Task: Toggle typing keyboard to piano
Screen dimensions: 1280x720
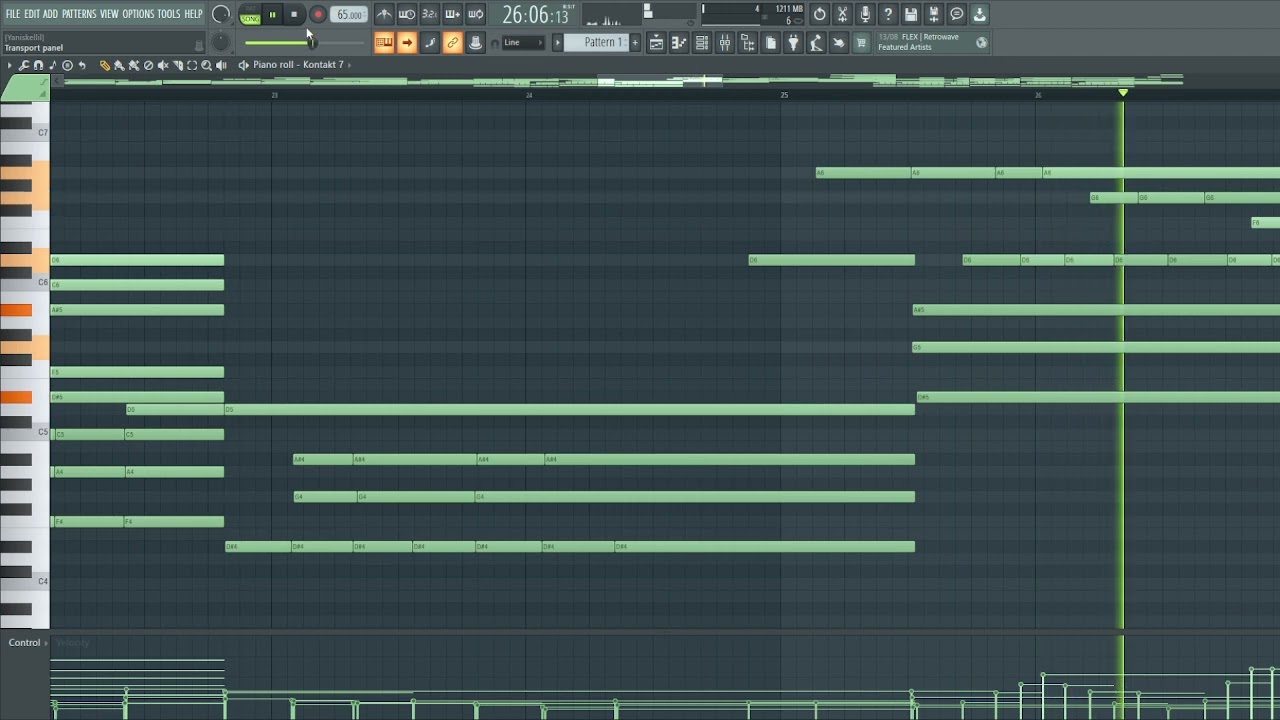Action: (384, 42)
